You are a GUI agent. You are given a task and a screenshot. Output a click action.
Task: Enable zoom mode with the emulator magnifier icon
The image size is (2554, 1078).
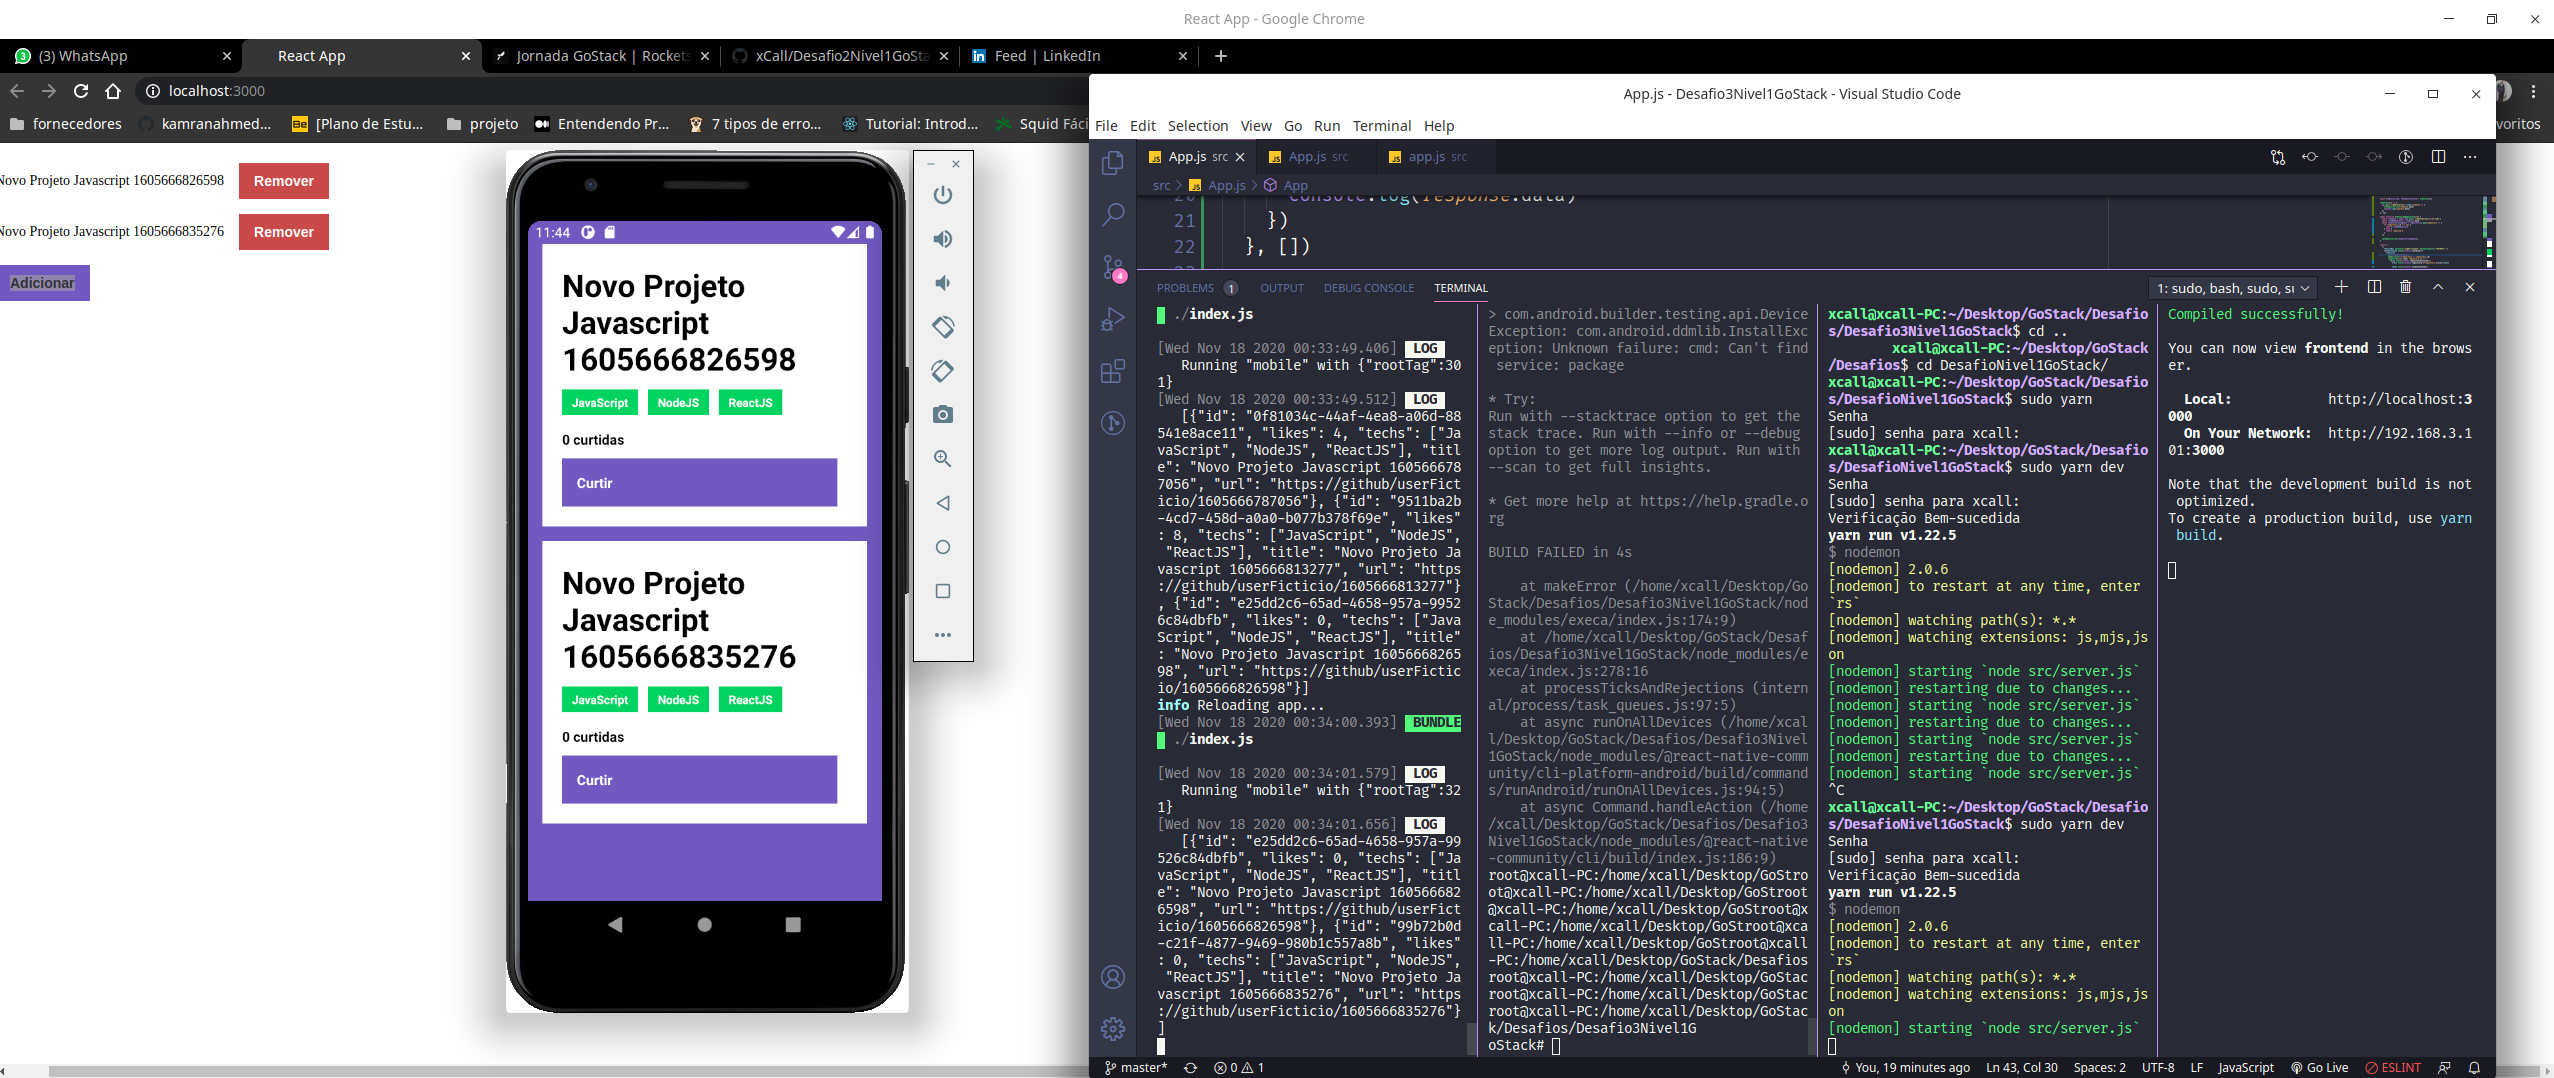point(943,459)
